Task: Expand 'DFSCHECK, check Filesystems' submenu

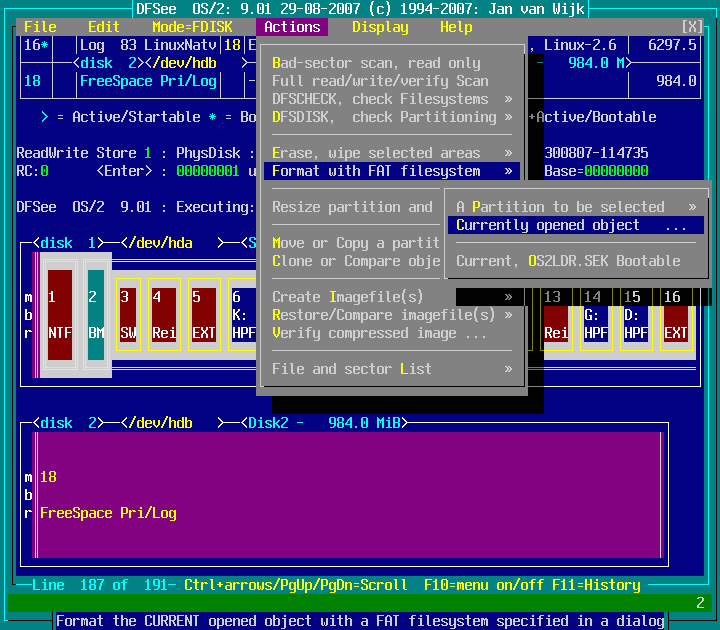Action: (x=392, y=99)
